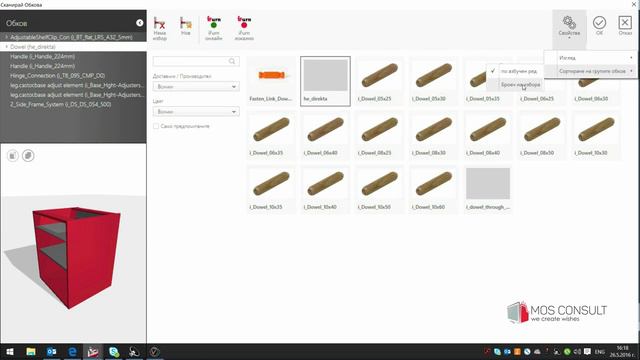Select the i_Dowel_08x50 thumbnail
640x360 pixels.
point(542,136)
